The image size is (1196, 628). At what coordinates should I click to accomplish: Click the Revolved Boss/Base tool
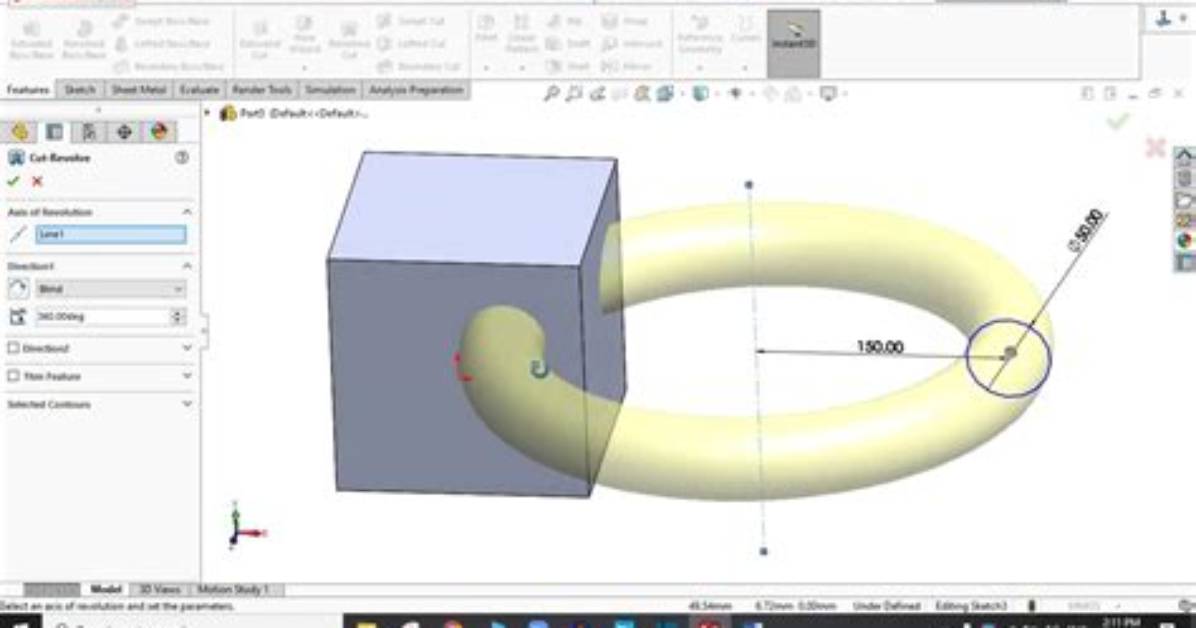[84, 40]
